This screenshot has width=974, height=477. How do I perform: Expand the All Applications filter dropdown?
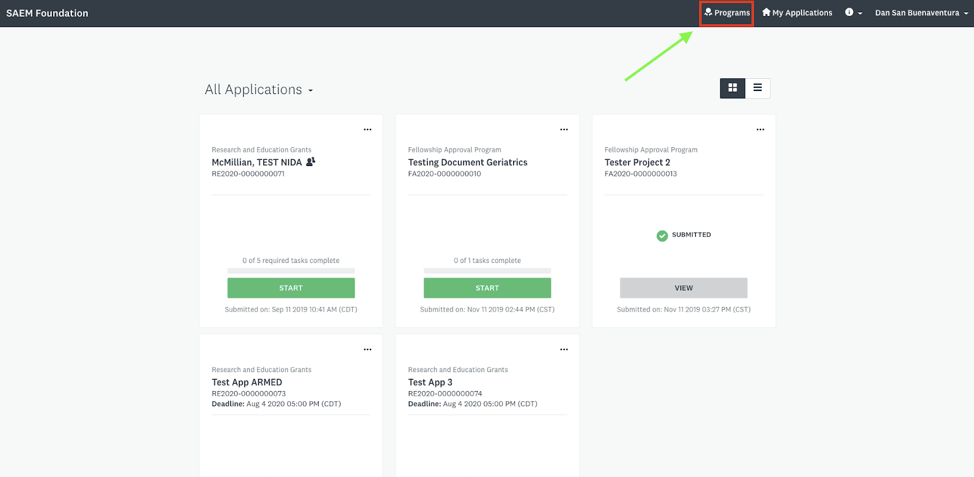[x=259, y=90]
